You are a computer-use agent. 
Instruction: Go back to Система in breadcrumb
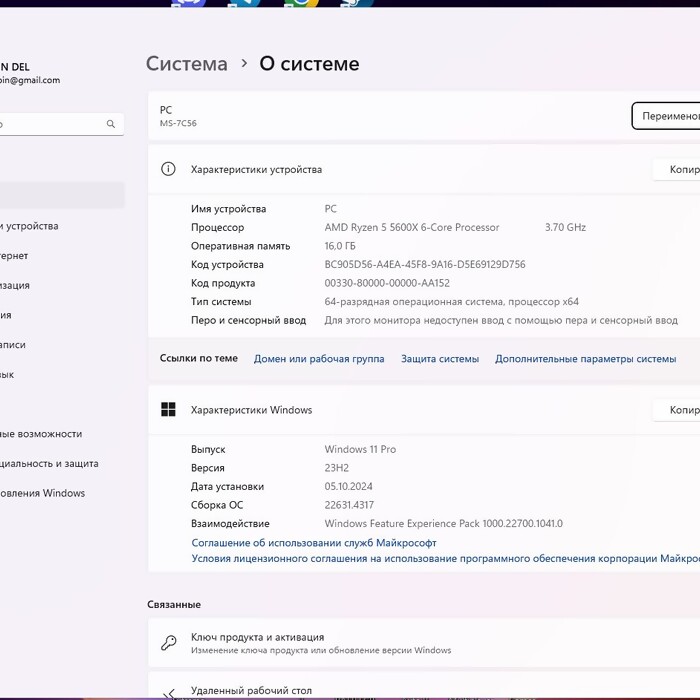[187, 63]
